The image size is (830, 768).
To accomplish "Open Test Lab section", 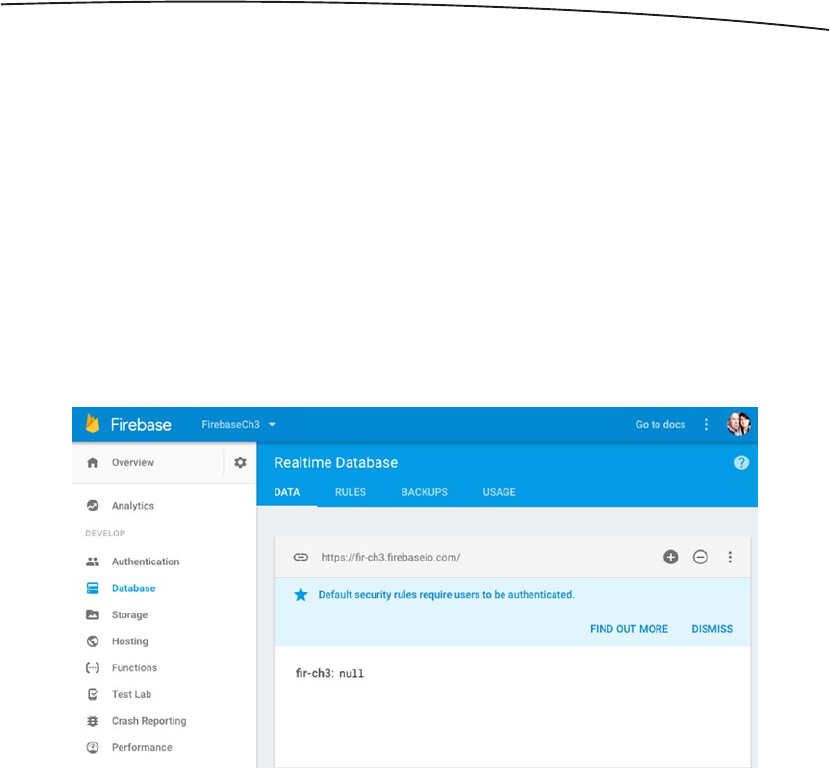I will (131, 694).
